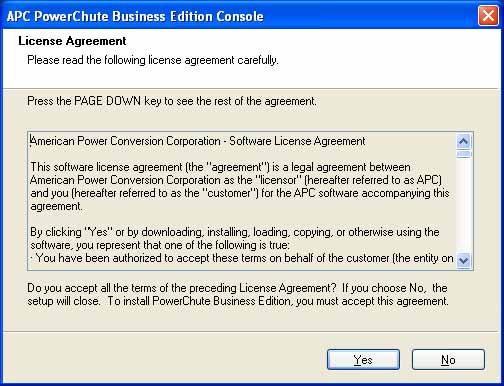Click 'To install PowerChute Business Edition' sentence

tap(278, 301)
